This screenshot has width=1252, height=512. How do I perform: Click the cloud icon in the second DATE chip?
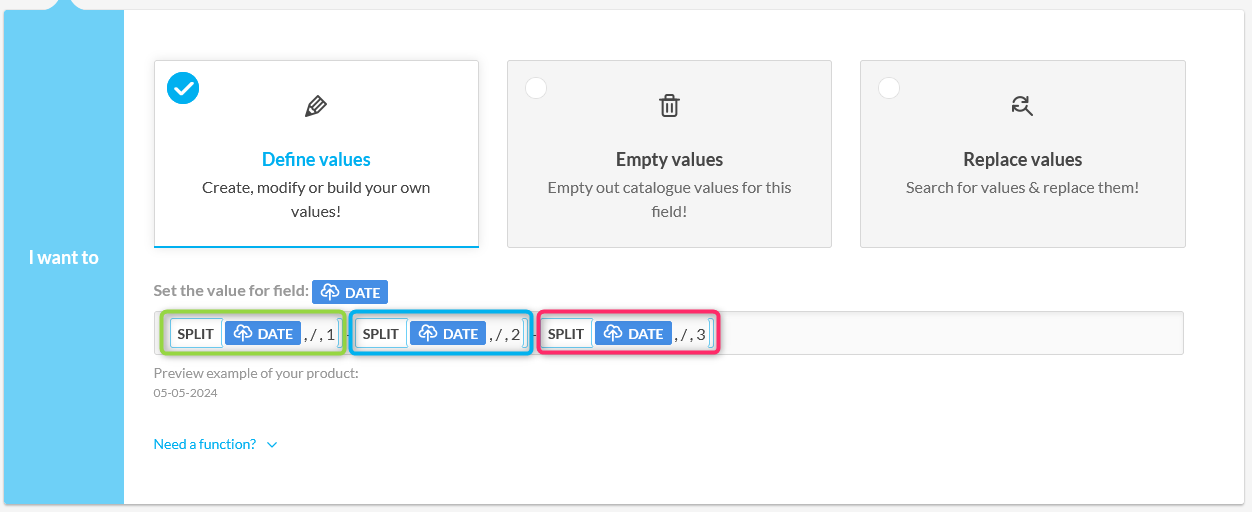point(427,334)
